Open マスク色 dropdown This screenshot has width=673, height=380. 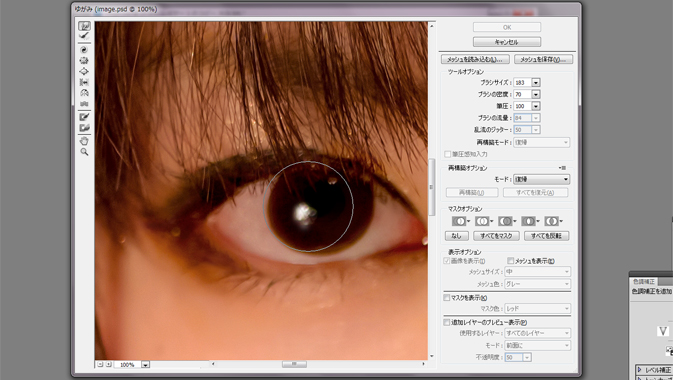[537, 308]
